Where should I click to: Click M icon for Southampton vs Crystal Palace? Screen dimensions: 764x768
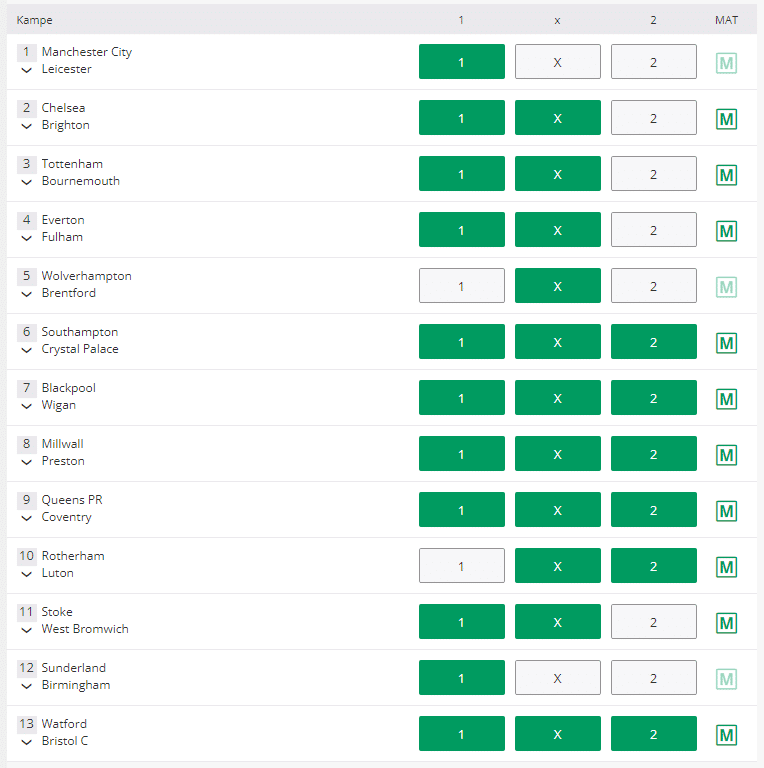[727, 343]
